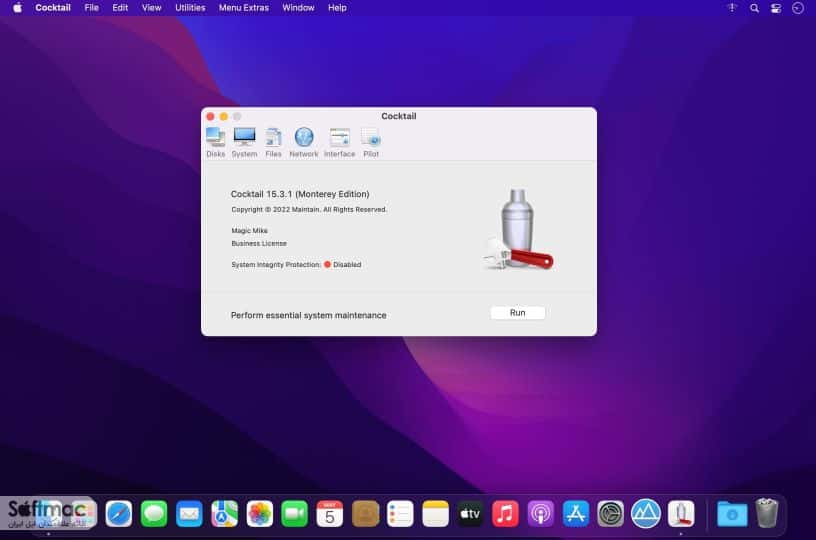Open the Calendar app in Dock
816x540 pixels.
[330, 514]
